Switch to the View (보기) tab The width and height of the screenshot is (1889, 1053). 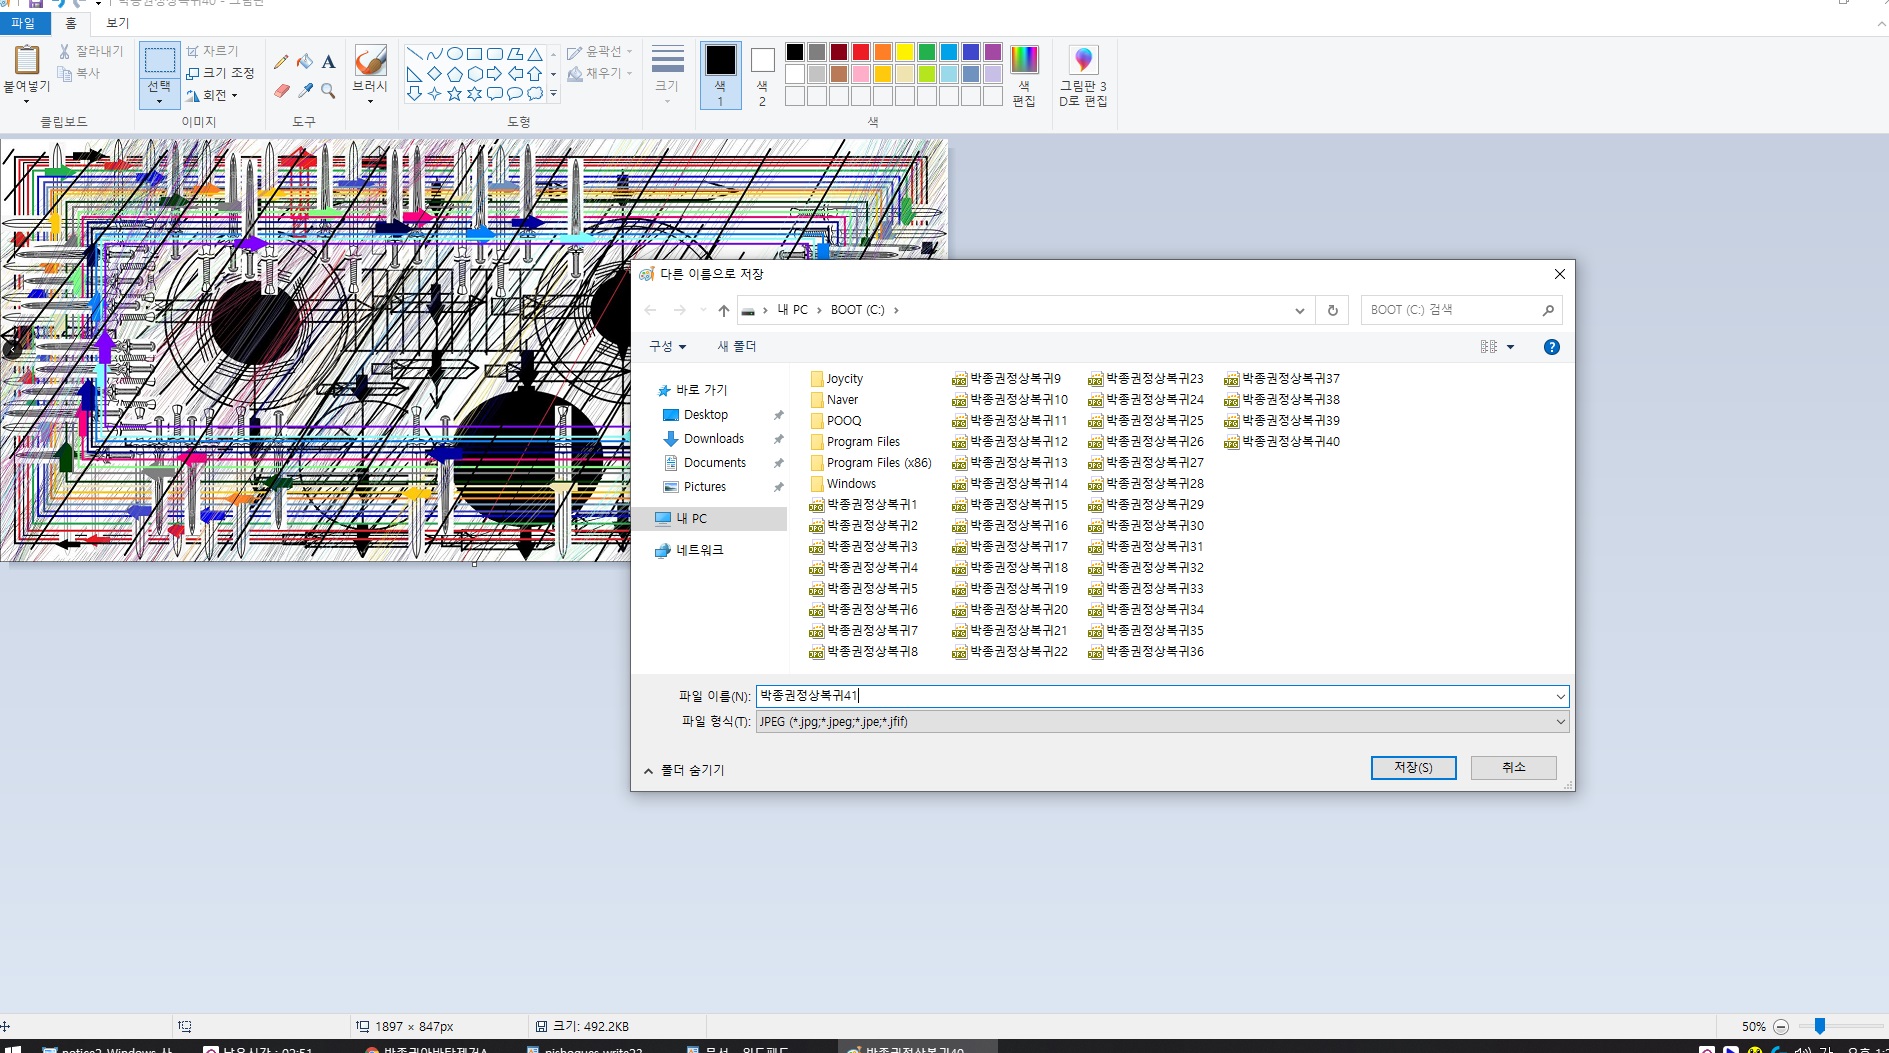(118, 23)
